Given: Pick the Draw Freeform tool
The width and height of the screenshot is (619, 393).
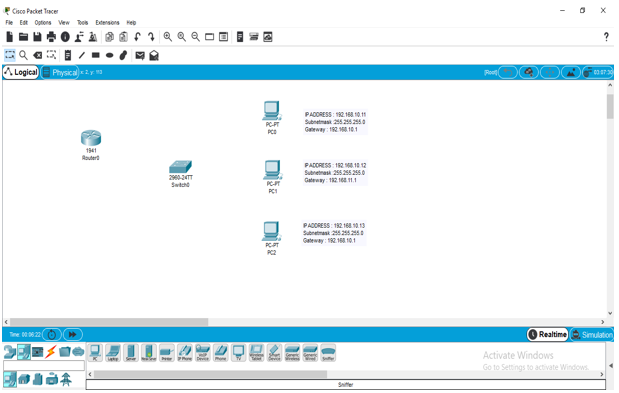Looking at the screenshot, I should point(124,55).
